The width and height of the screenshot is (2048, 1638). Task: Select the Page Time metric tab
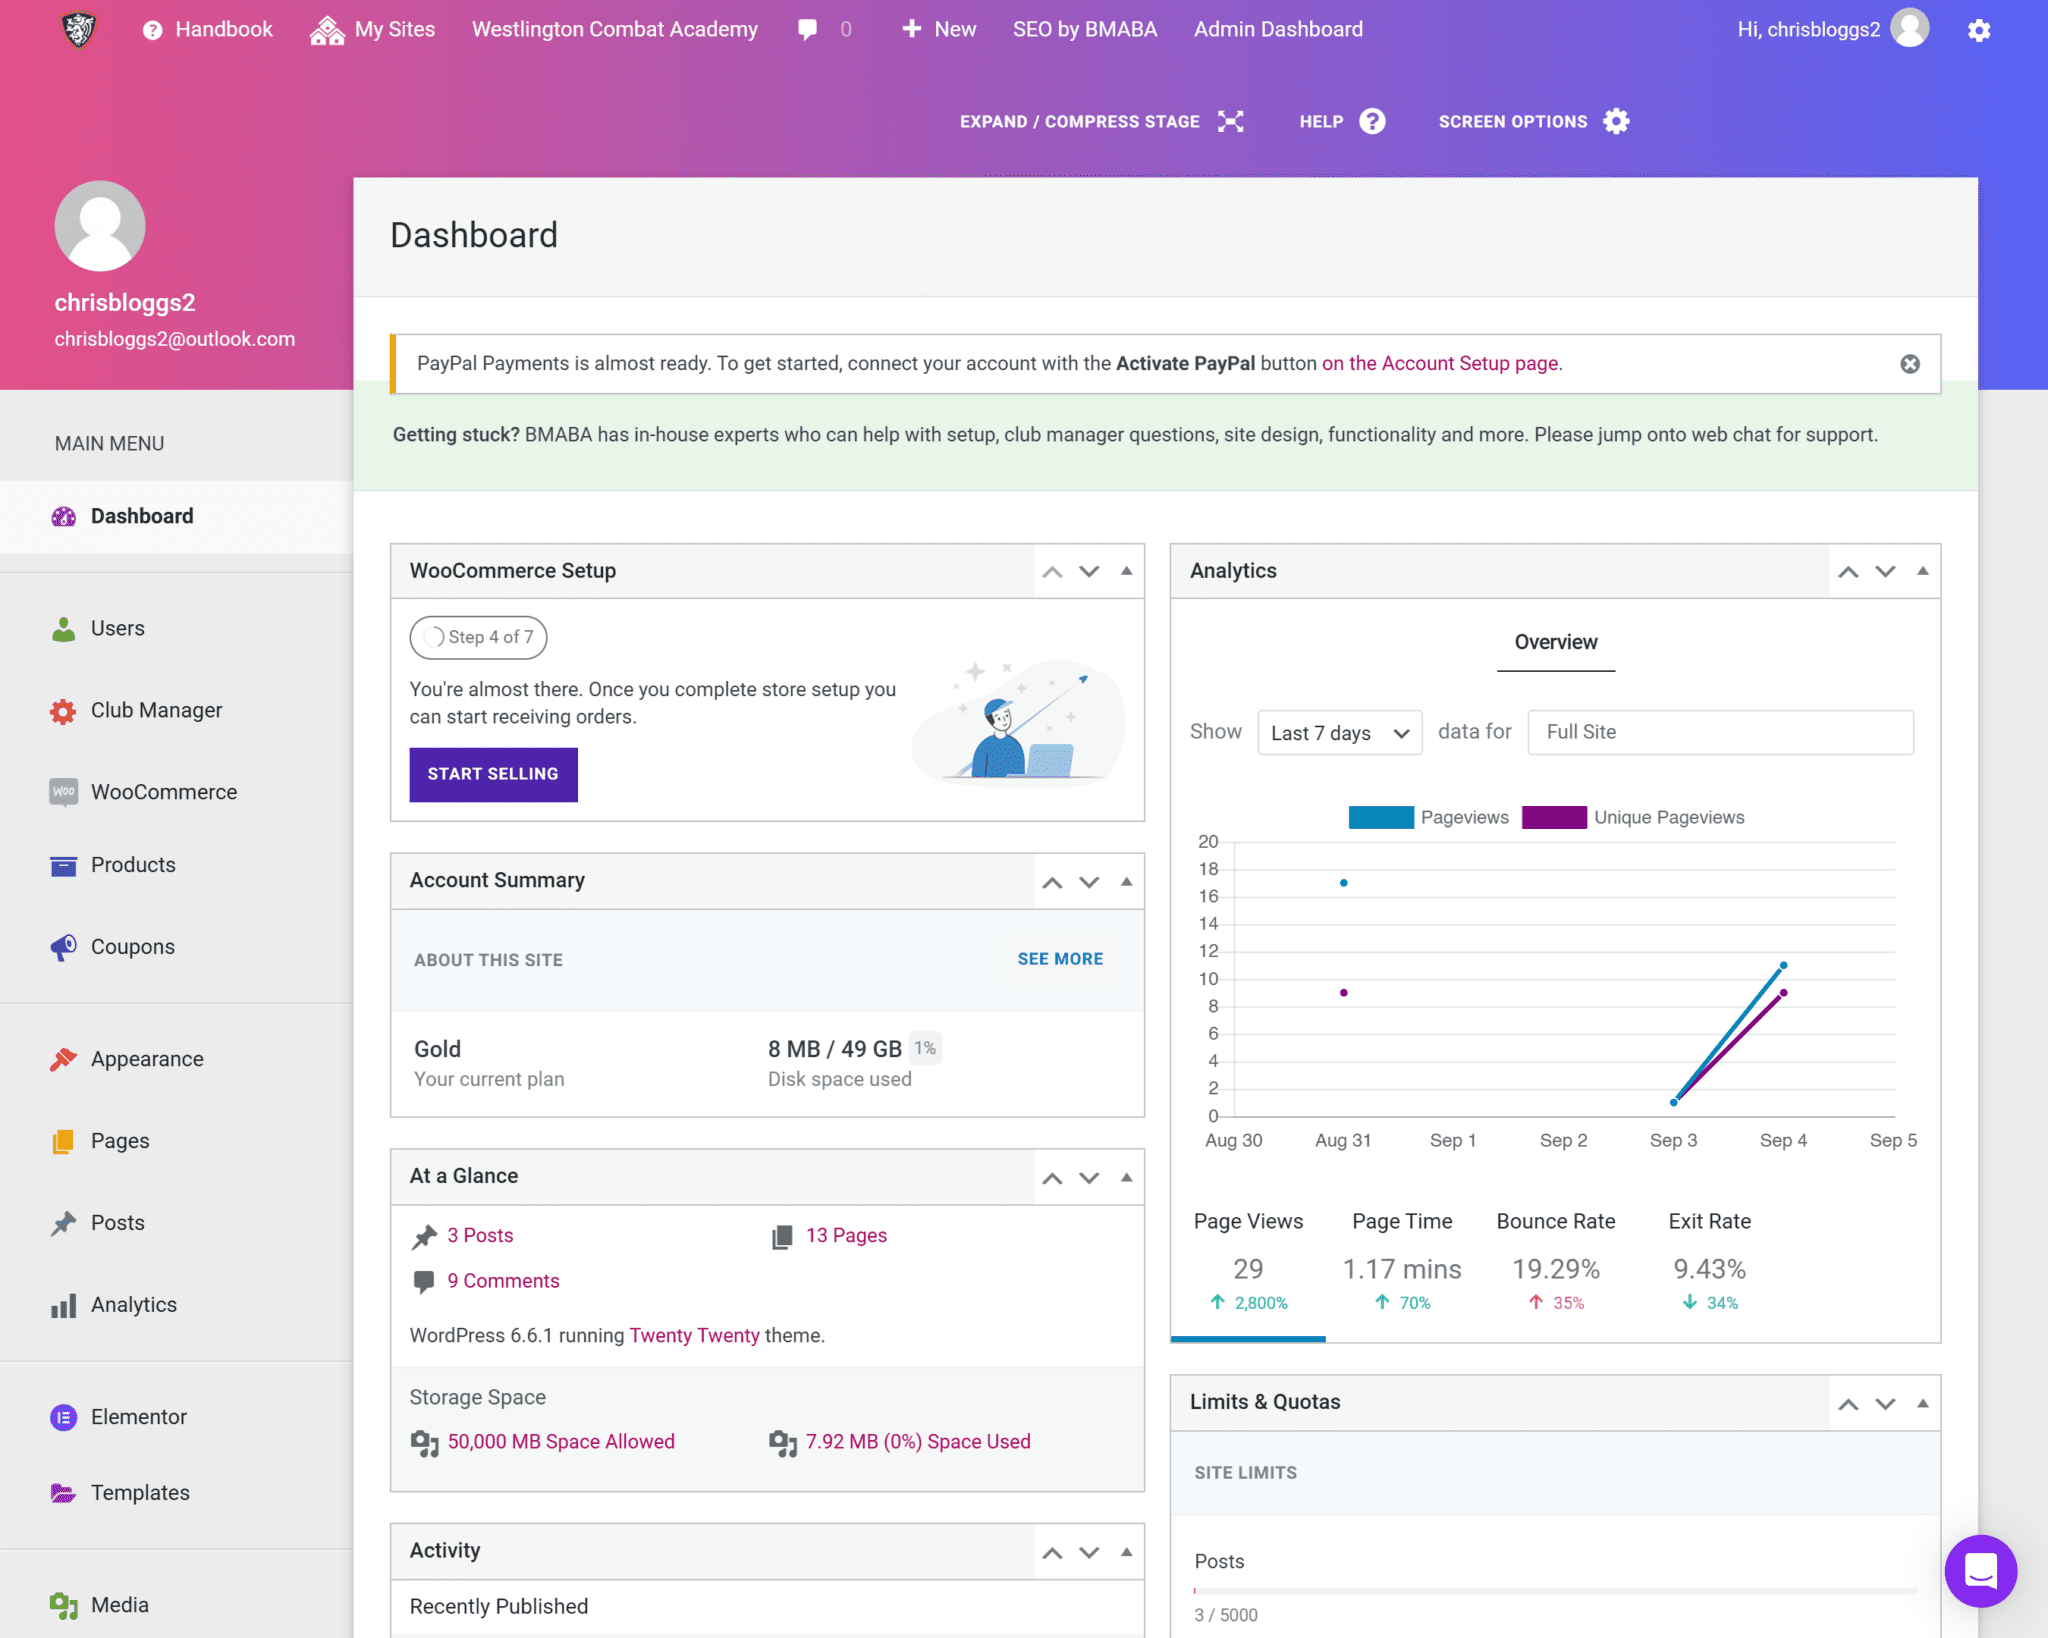(1402, 1262)
